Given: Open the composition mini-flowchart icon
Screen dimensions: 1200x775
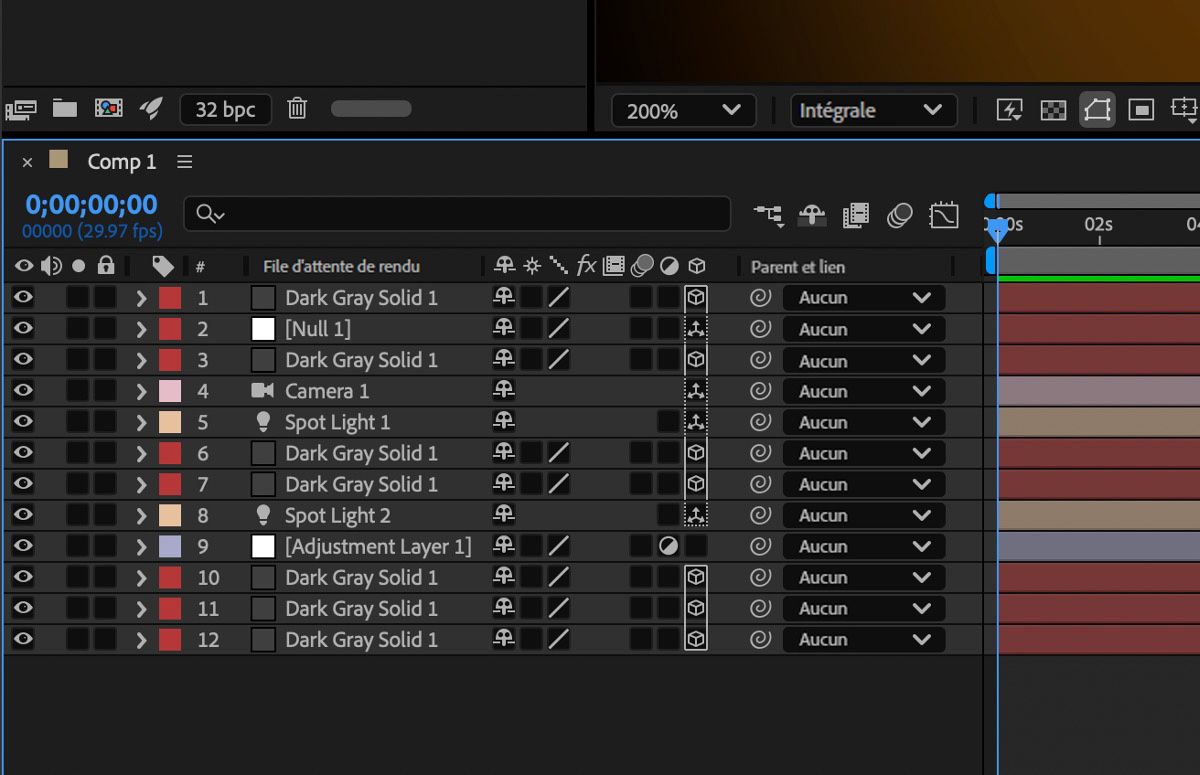Looking at the screenshot, I should coord(768,214).
